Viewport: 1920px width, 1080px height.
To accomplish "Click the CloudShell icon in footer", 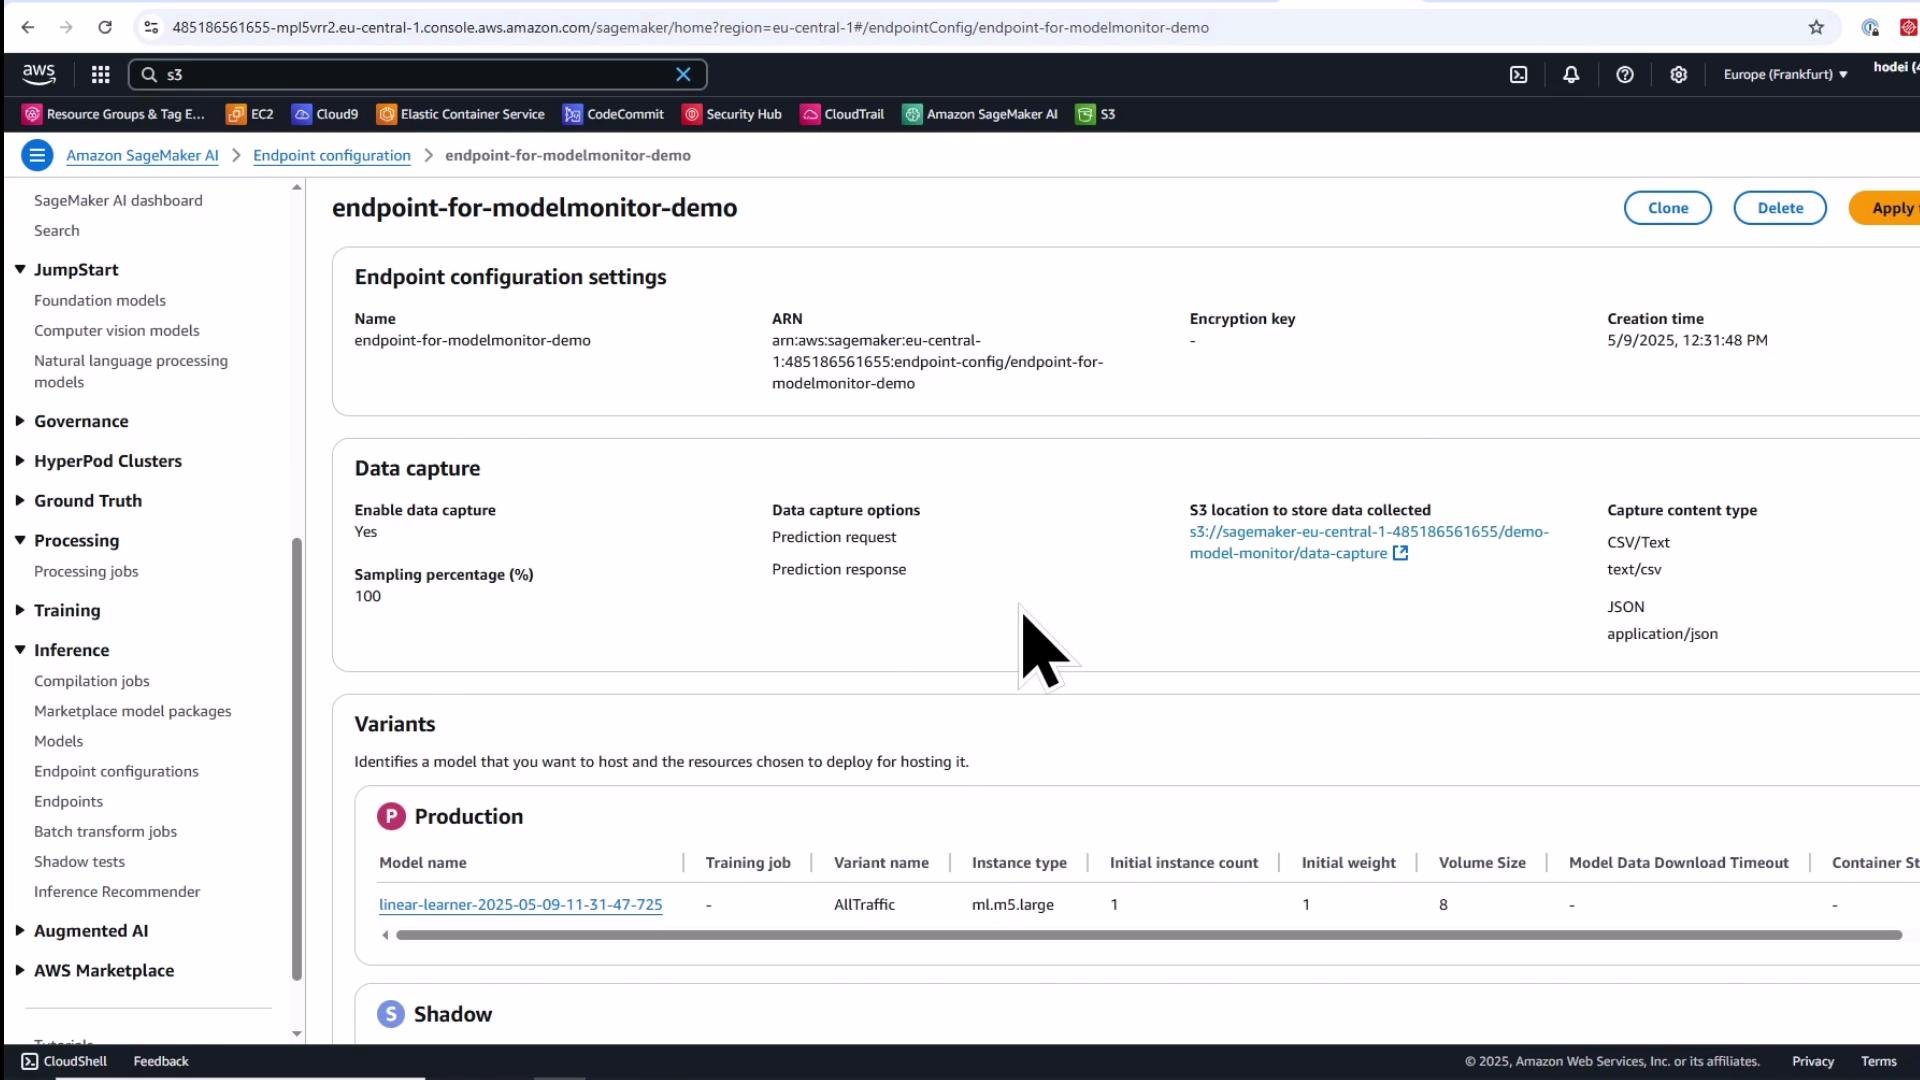I will tap(29, 1061).
